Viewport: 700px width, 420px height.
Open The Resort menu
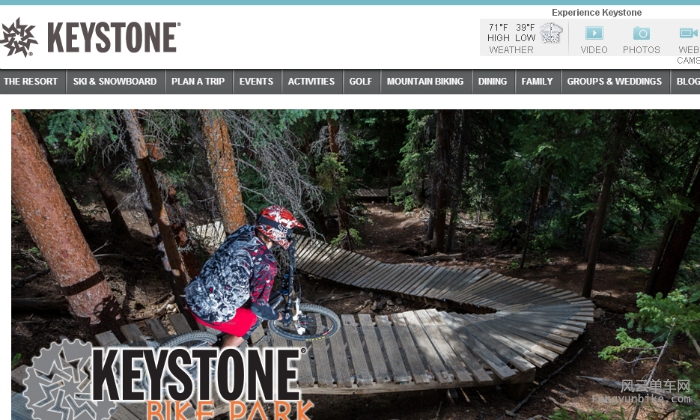(x=31, y=82)
